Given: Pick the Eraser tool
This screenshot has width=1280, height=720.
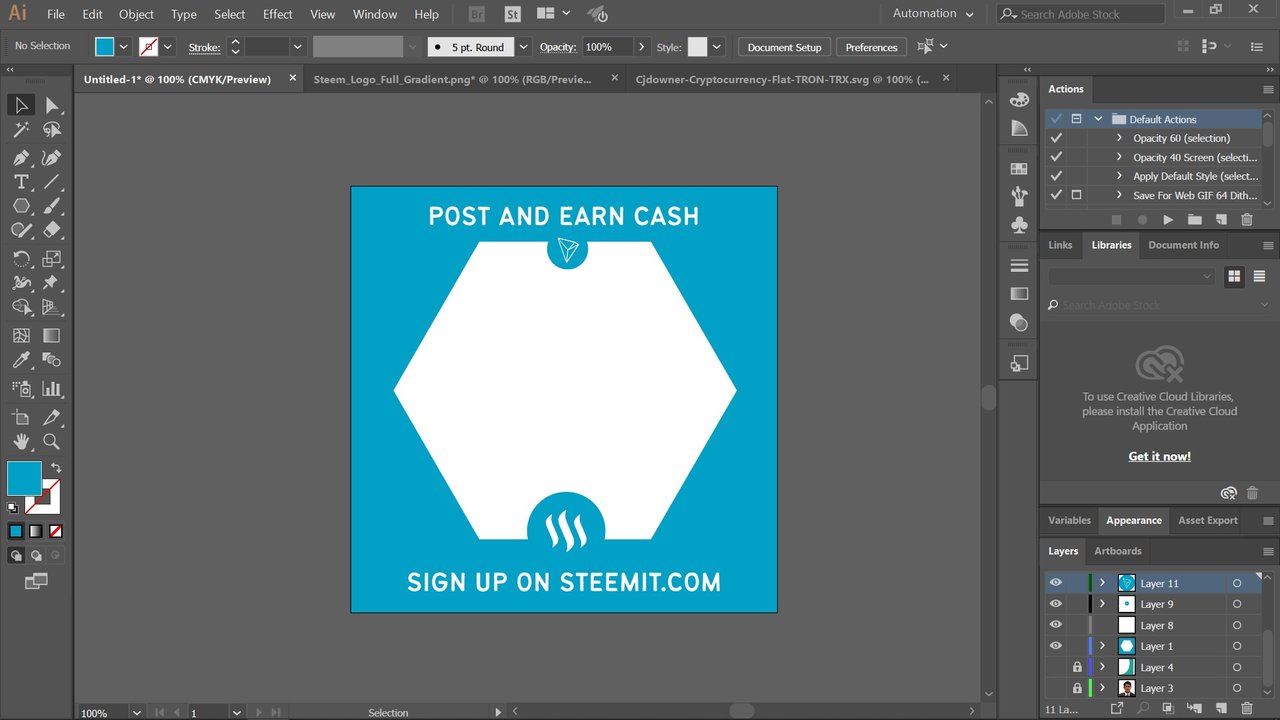Looking at the screenshot, I should pyautogui.click(x=52, y=230).
